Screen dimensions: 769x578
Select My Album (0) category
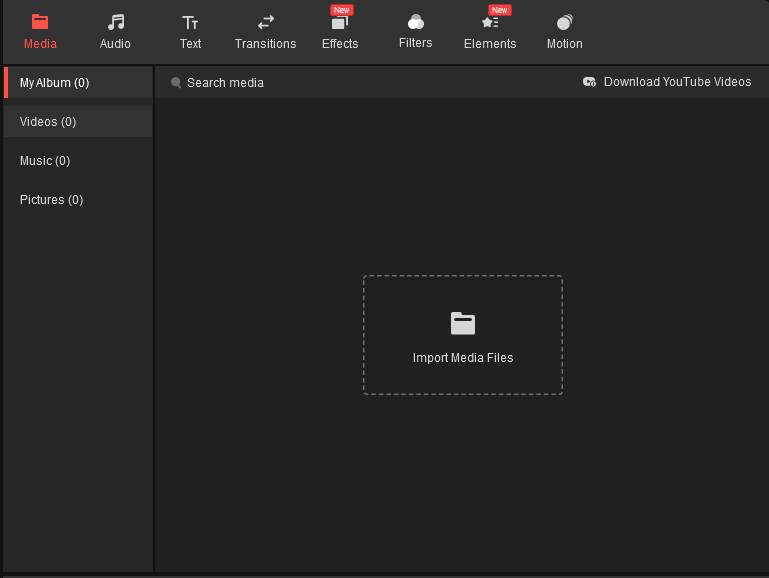(x=78, y=82)
